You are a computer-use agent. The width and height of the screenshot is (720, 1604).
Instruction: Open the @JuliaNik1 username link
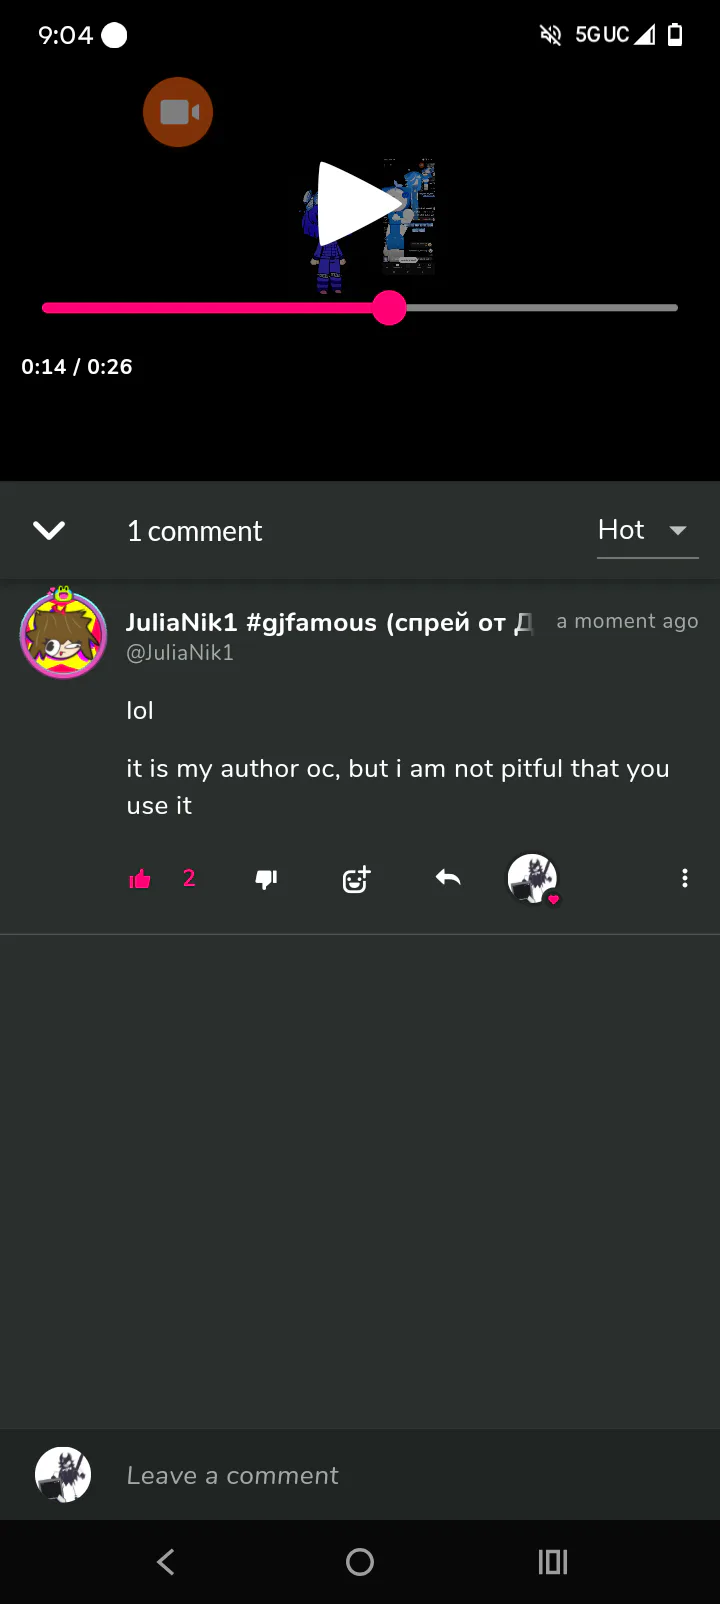(180, 653)
